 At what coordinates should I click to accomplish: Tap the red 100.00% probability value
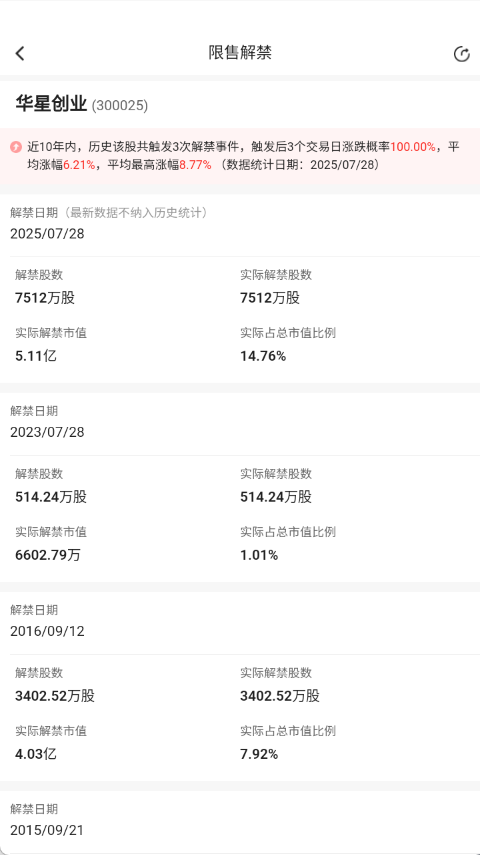(x=413, y=147)
